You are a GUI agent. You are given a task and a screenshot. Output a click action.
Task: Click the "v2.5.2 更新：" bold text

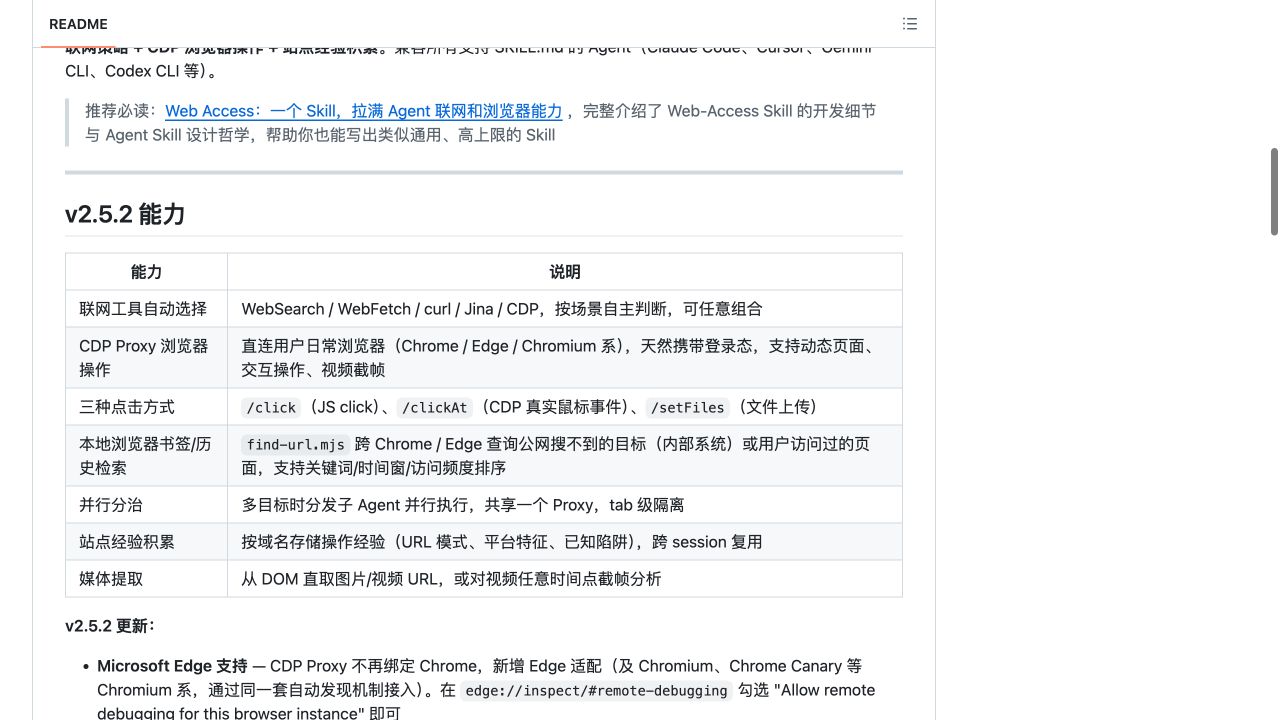tap(110, 626)
